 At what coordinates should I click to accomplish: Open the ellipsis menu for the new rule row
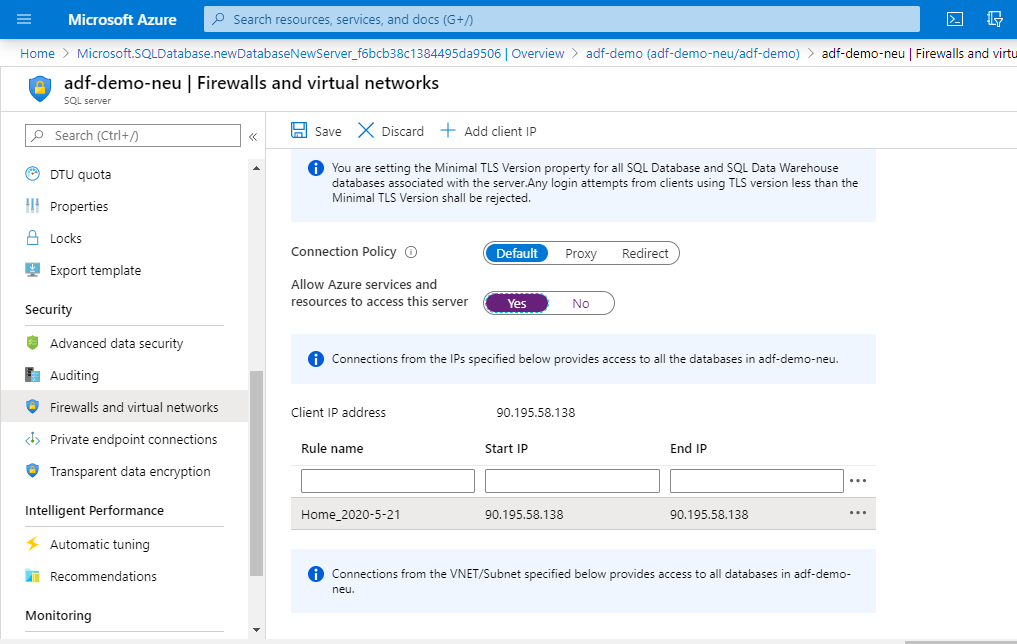pos(857,481)
